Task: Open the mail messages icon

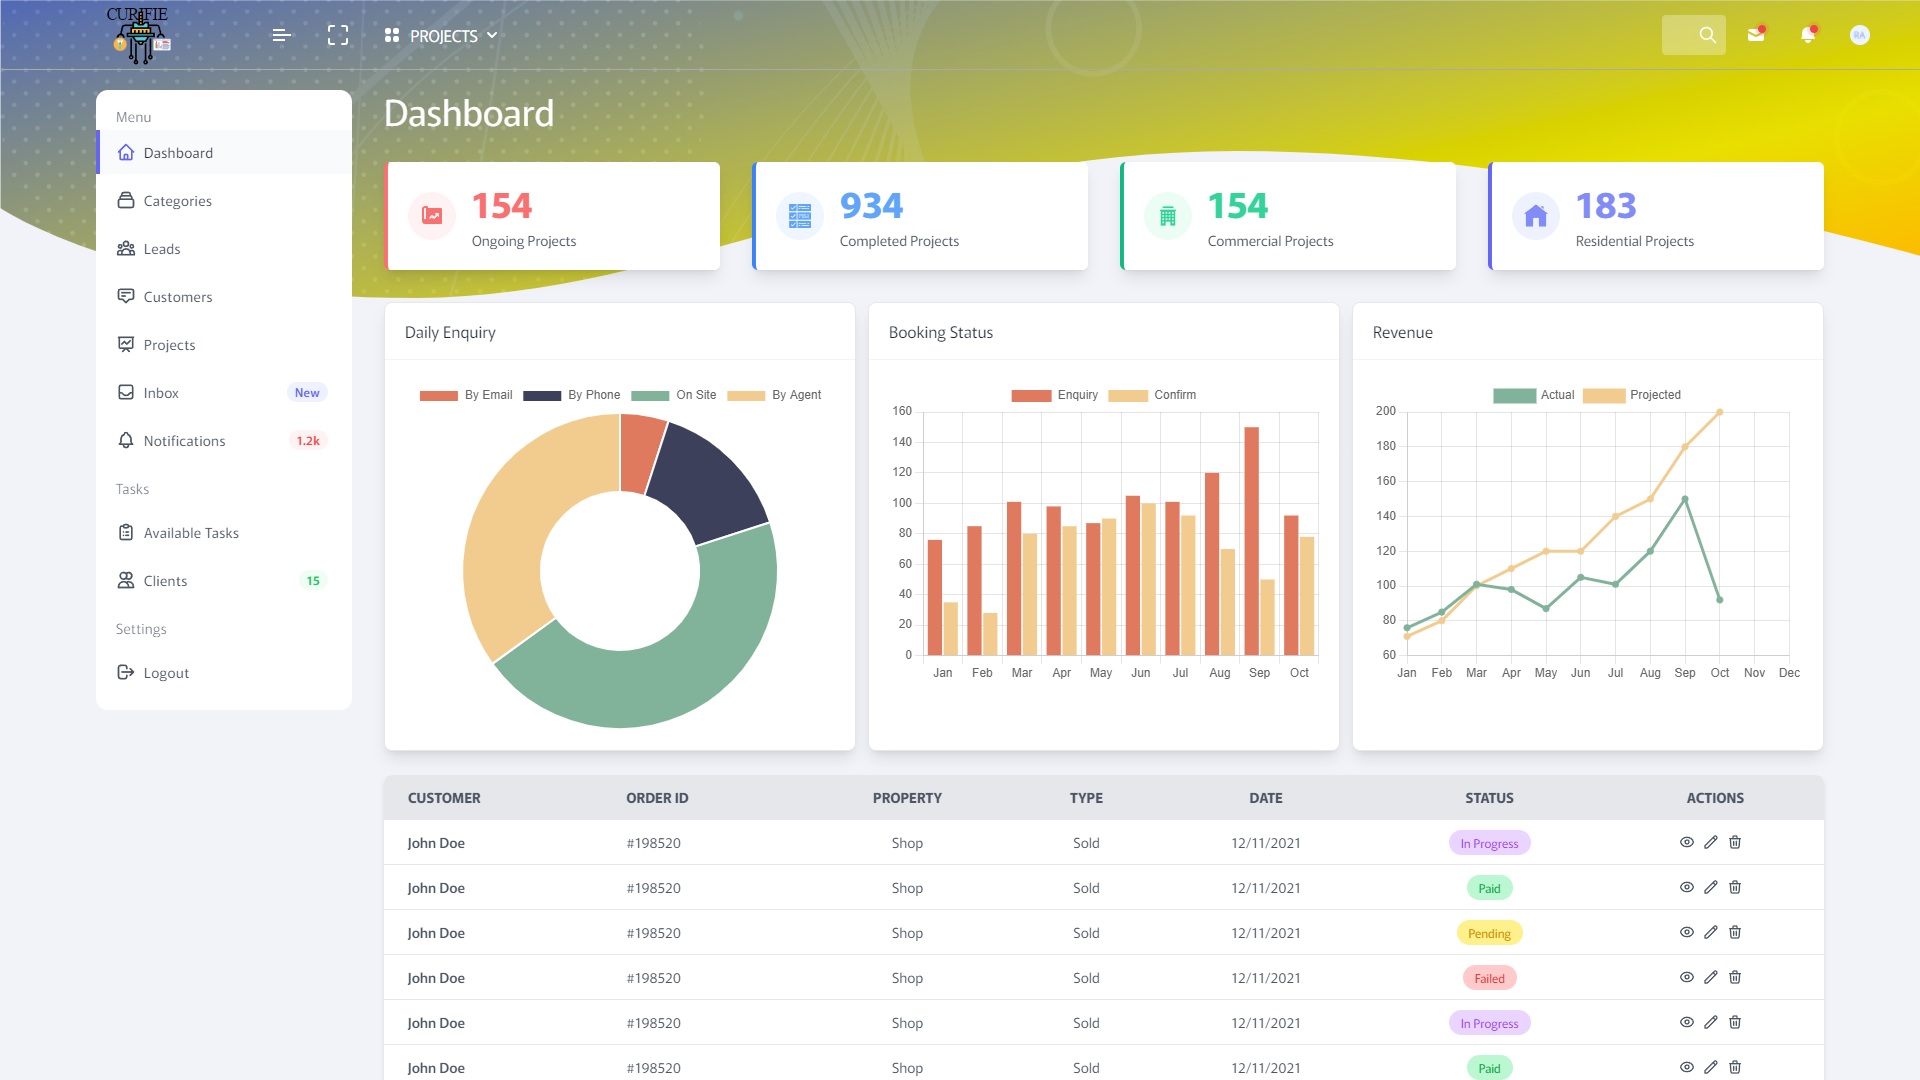Action: 1756,35
